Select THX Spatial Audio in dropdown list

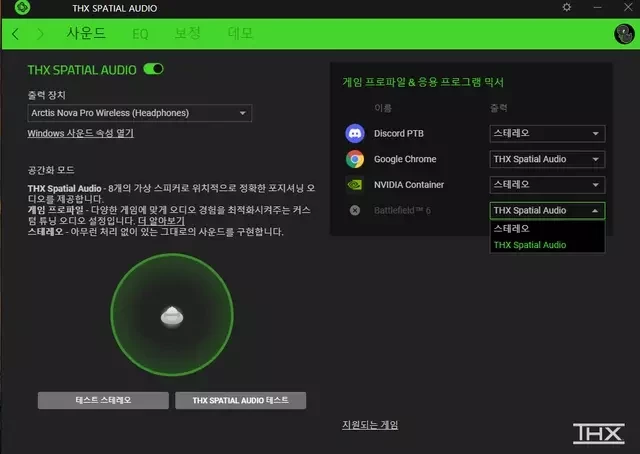[547, 245]
